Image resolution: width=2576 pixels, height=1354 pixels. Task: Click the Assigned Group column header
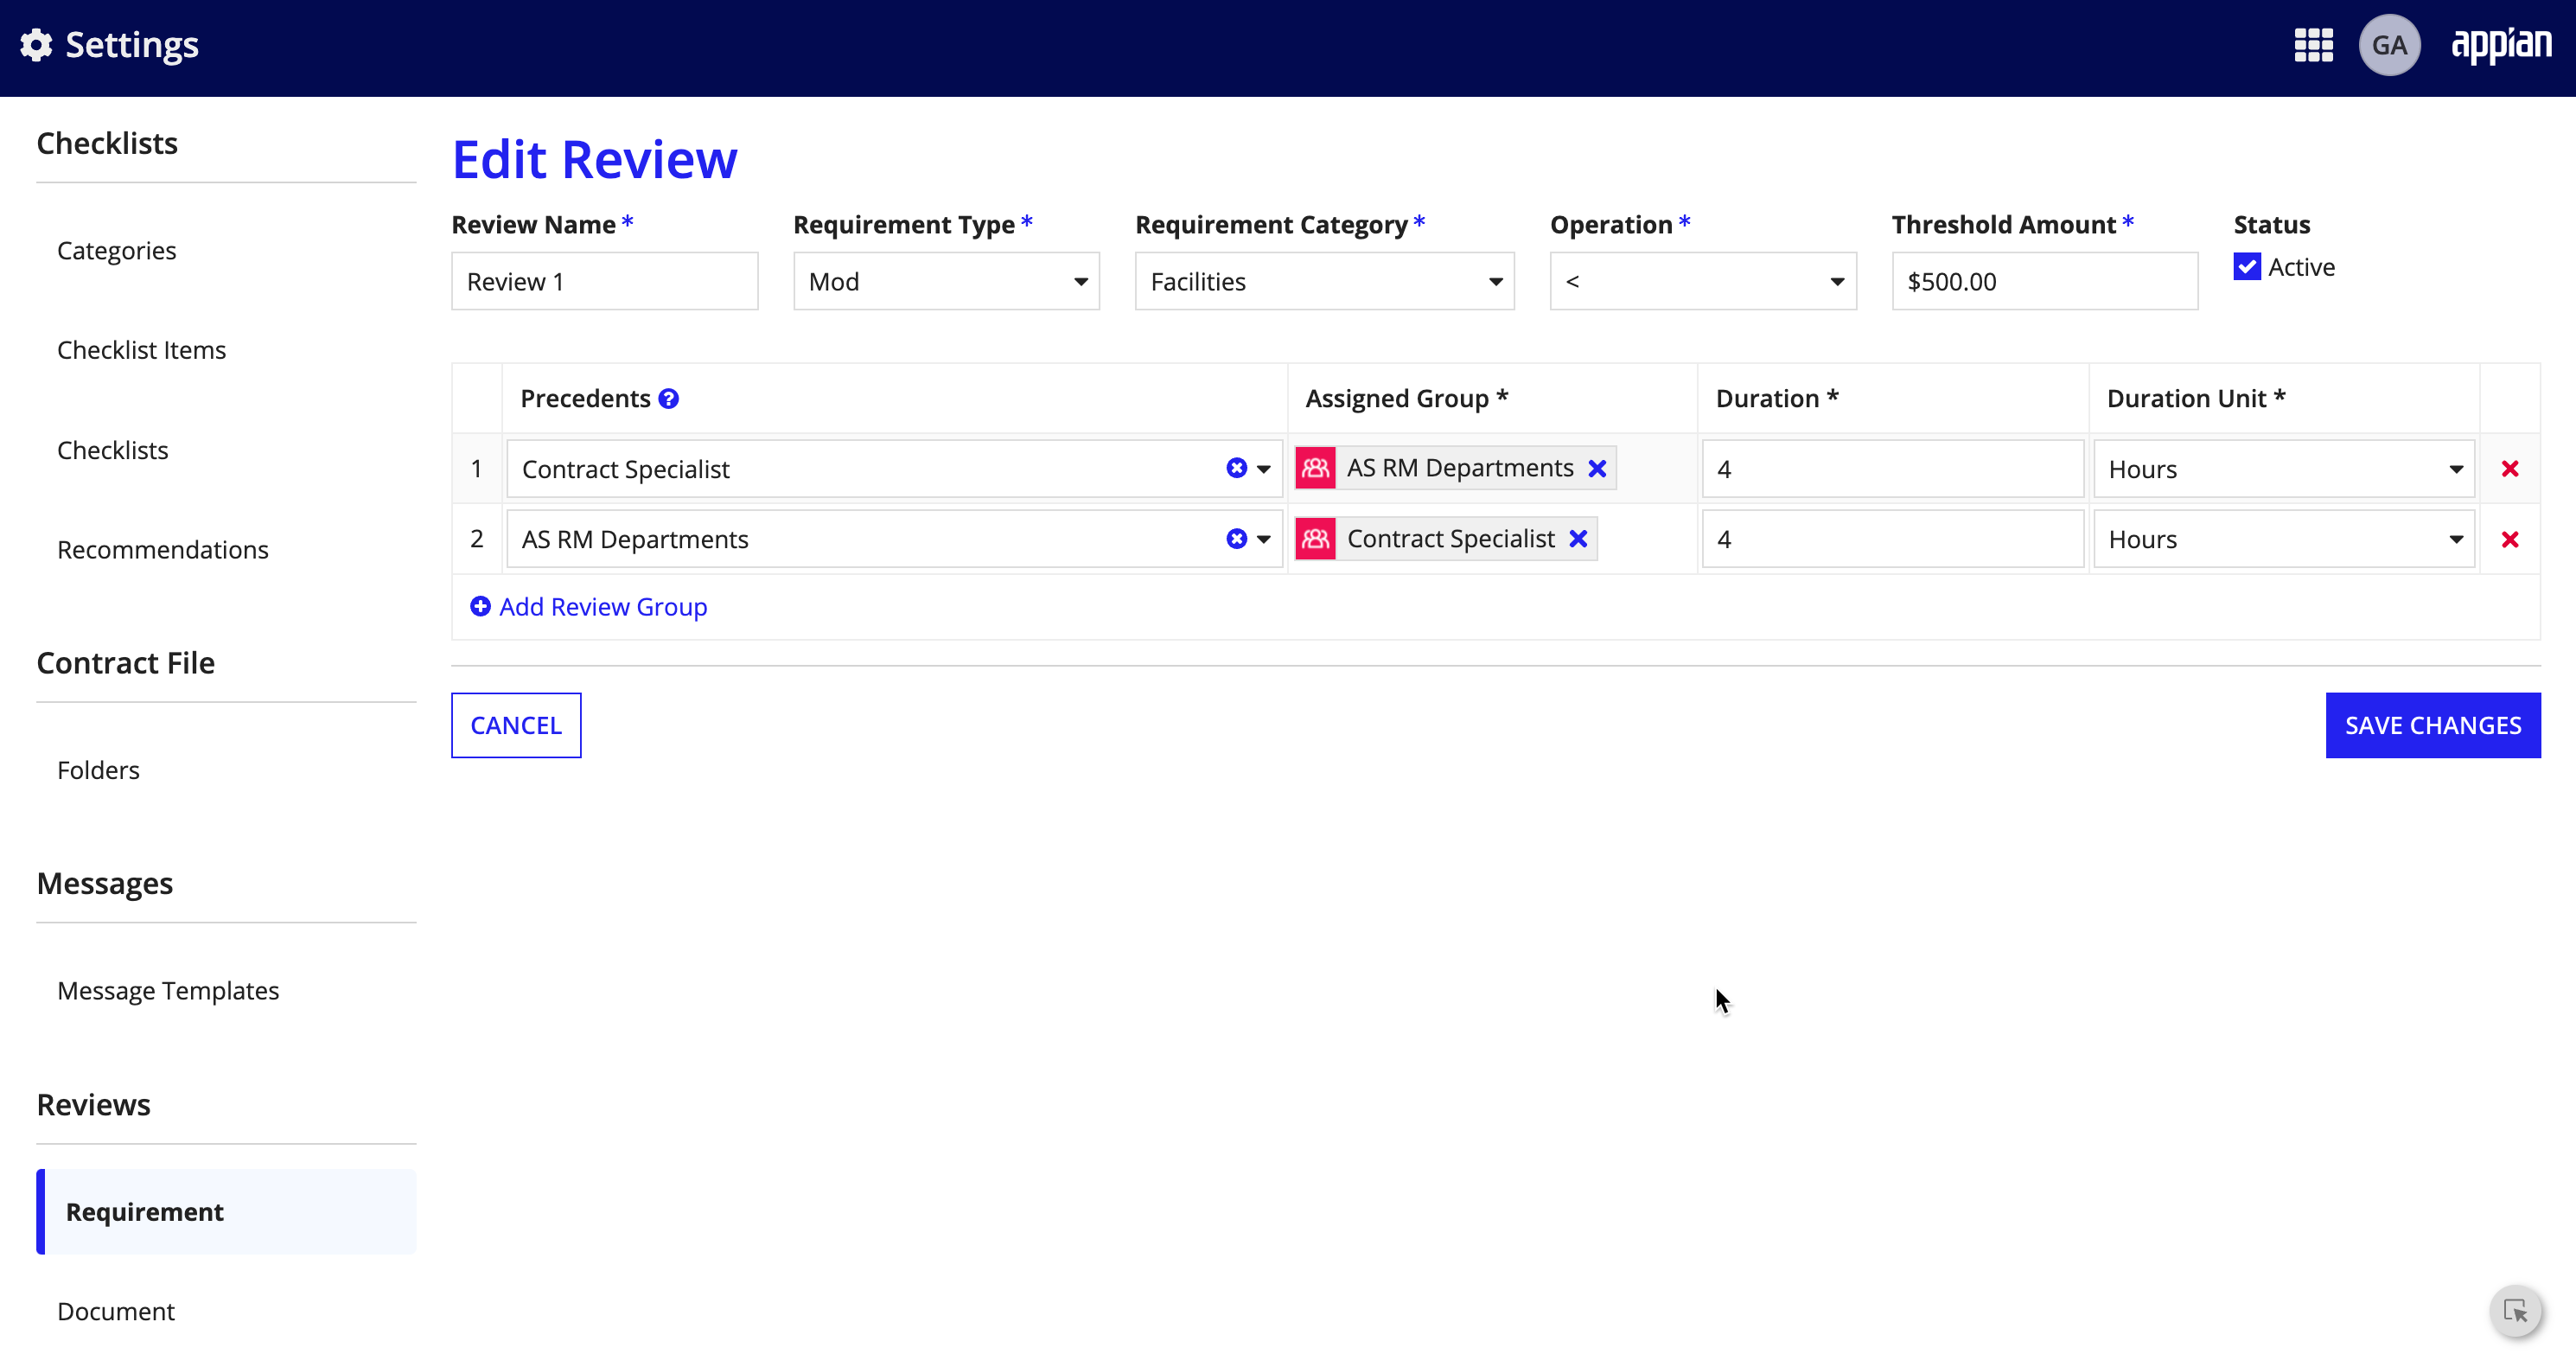tap(1406, 398)
